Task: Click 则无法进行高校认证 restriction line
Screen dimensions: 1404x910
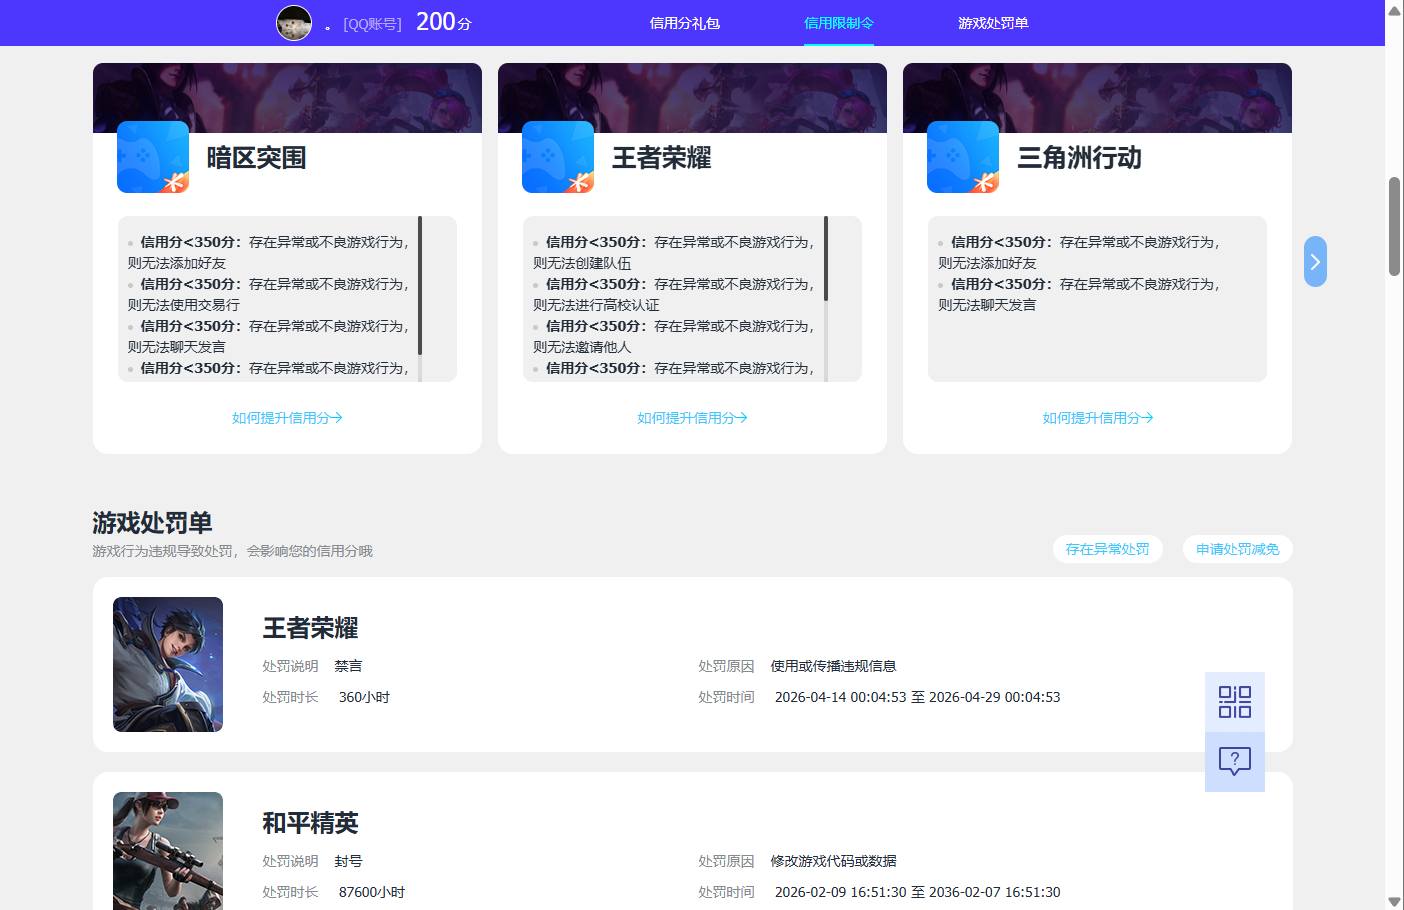Action: pos(596,305)
